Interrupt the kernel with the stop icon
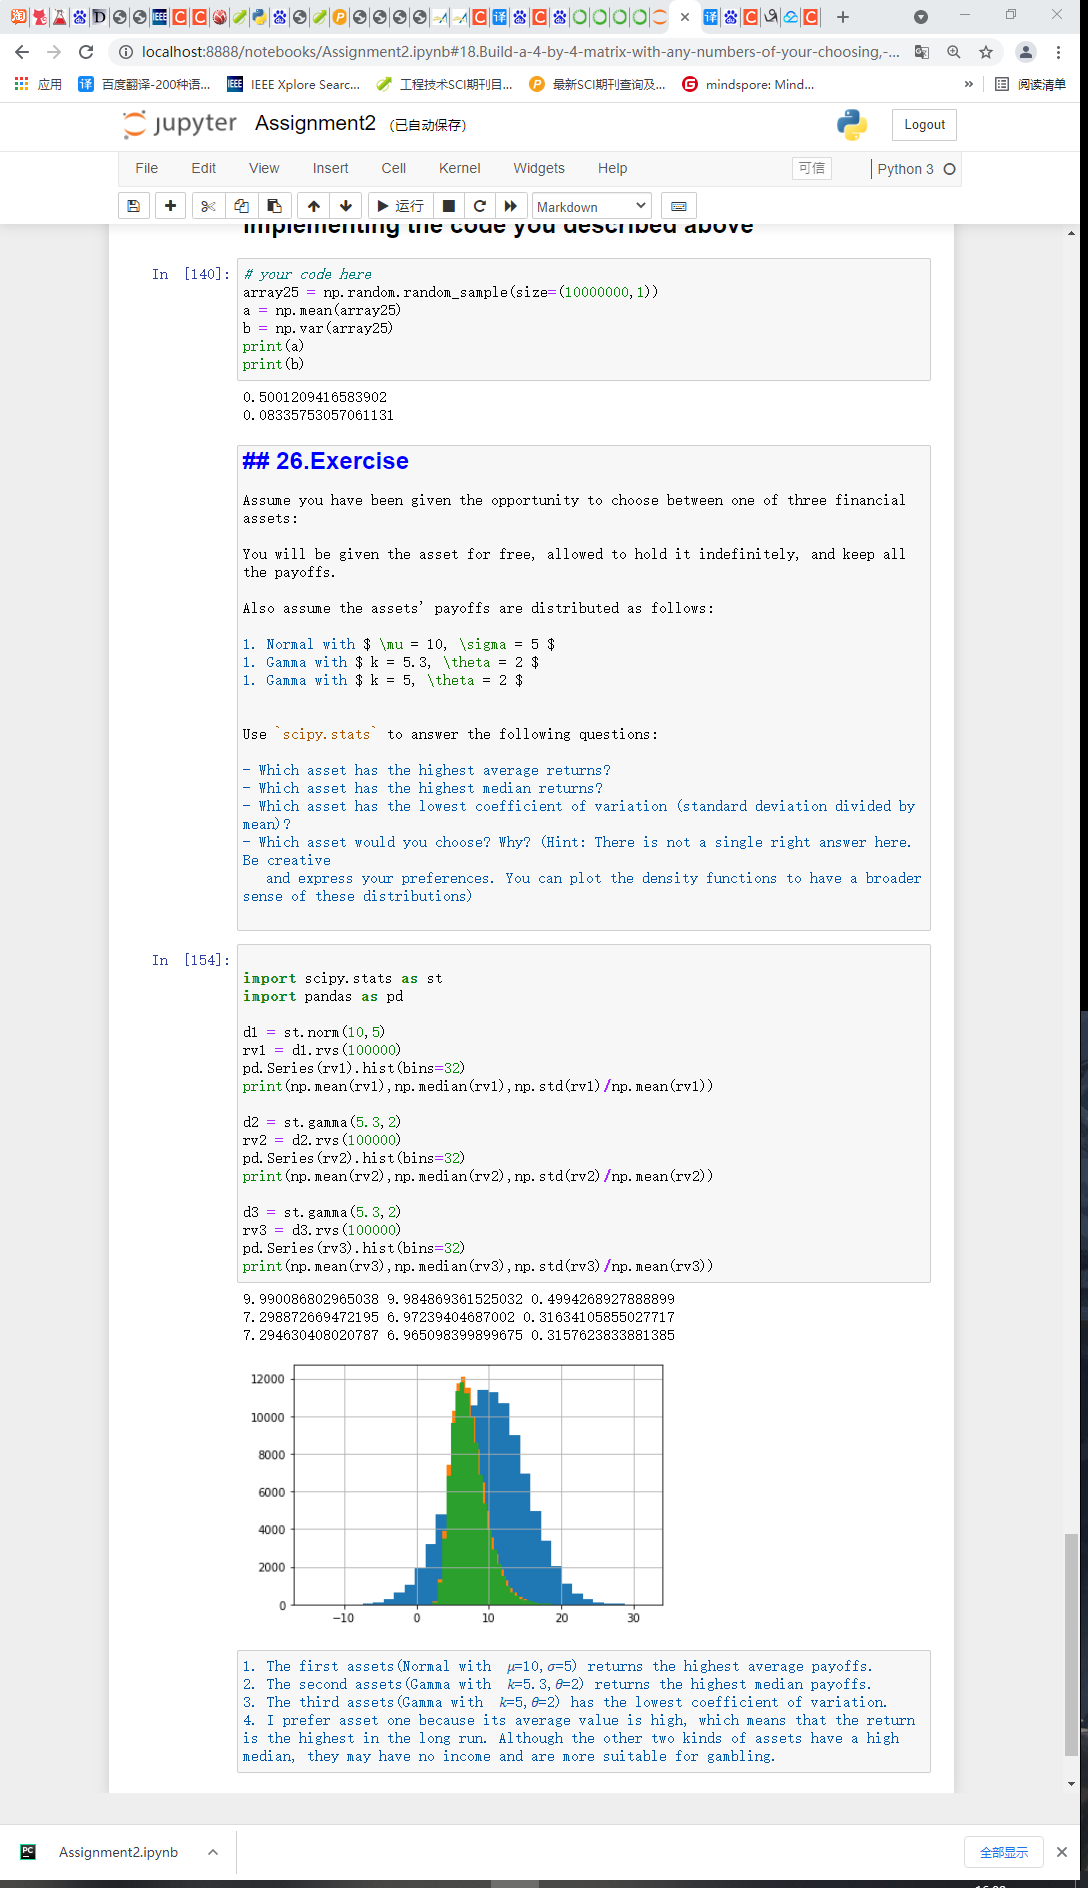 tap(449, 206)
